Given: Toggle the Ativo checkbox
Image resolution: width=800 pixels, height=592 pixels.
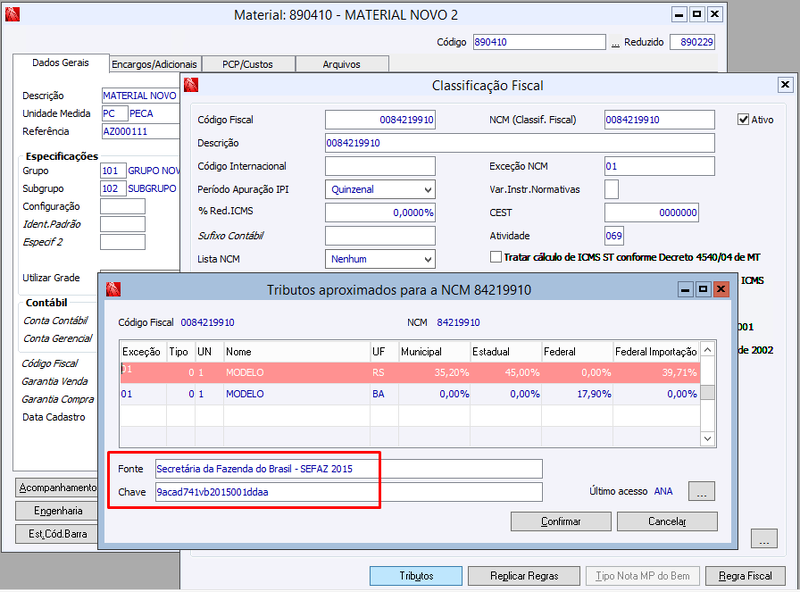Looking at the screenshot, I should coord(743,119).
